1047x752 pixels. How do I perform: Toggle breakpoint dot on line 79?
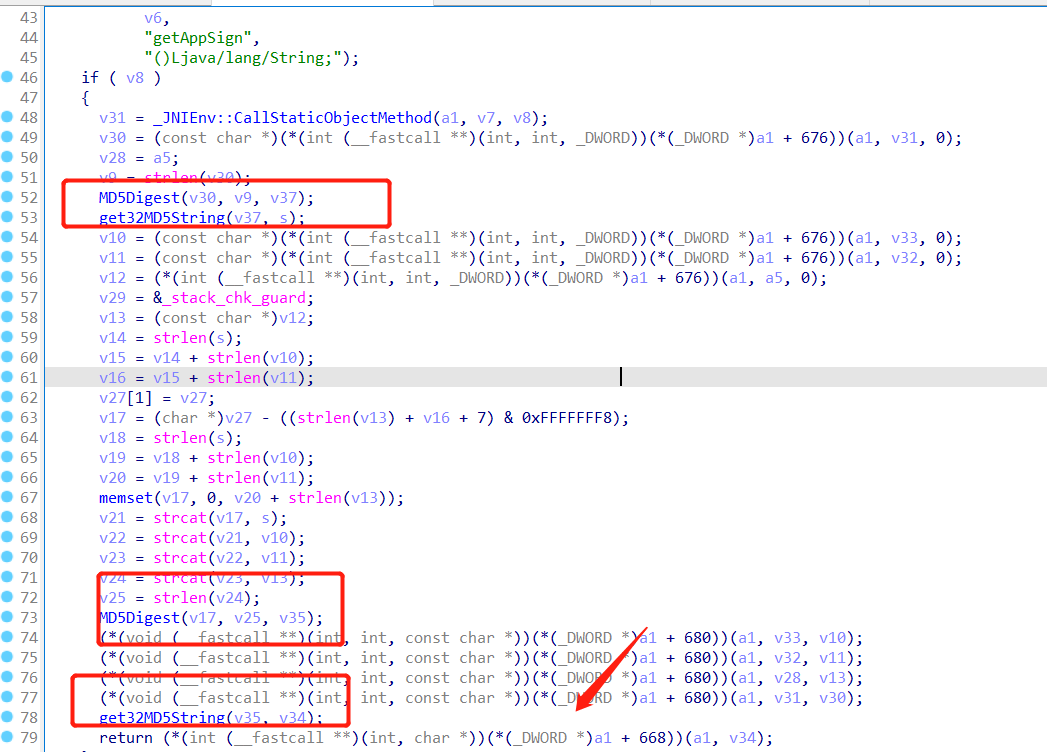click(7, 737)
